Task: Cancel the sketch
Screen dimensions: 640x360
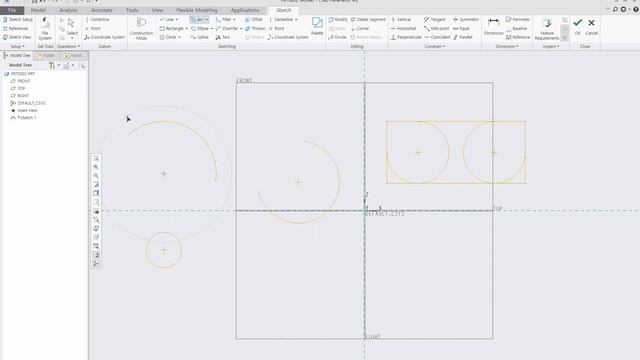Action: pos(591,26)
